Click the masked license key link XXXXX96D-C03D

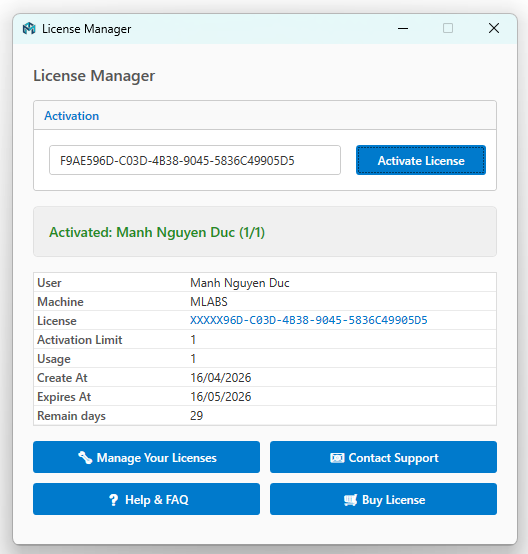[309, 320]
